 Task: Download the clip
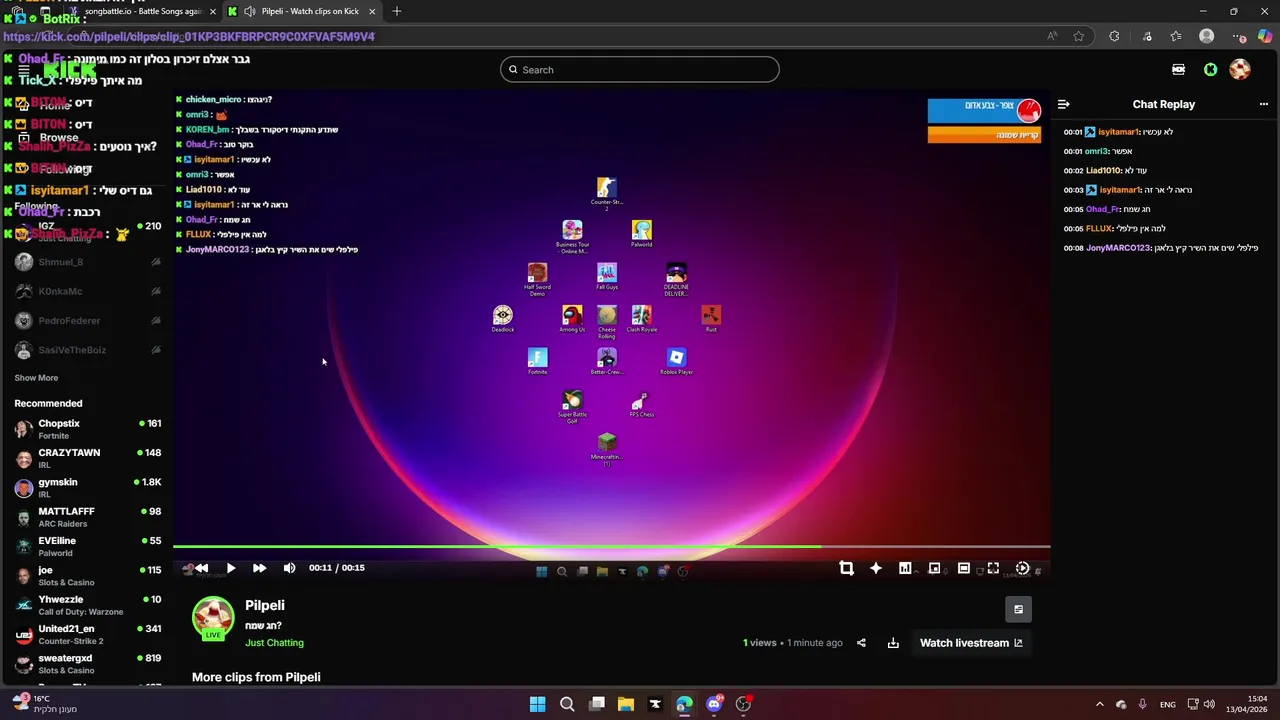(893, 643)
